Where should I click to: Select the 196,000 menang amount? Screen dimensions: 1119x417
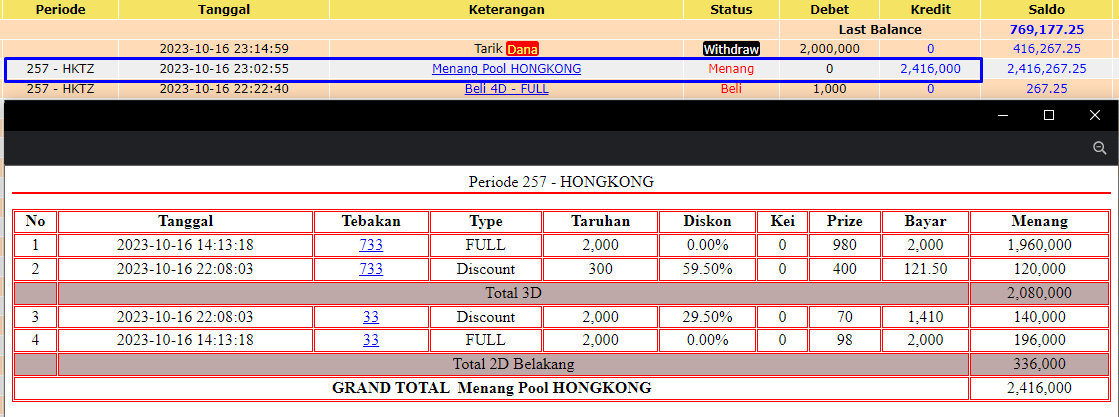1039,340
